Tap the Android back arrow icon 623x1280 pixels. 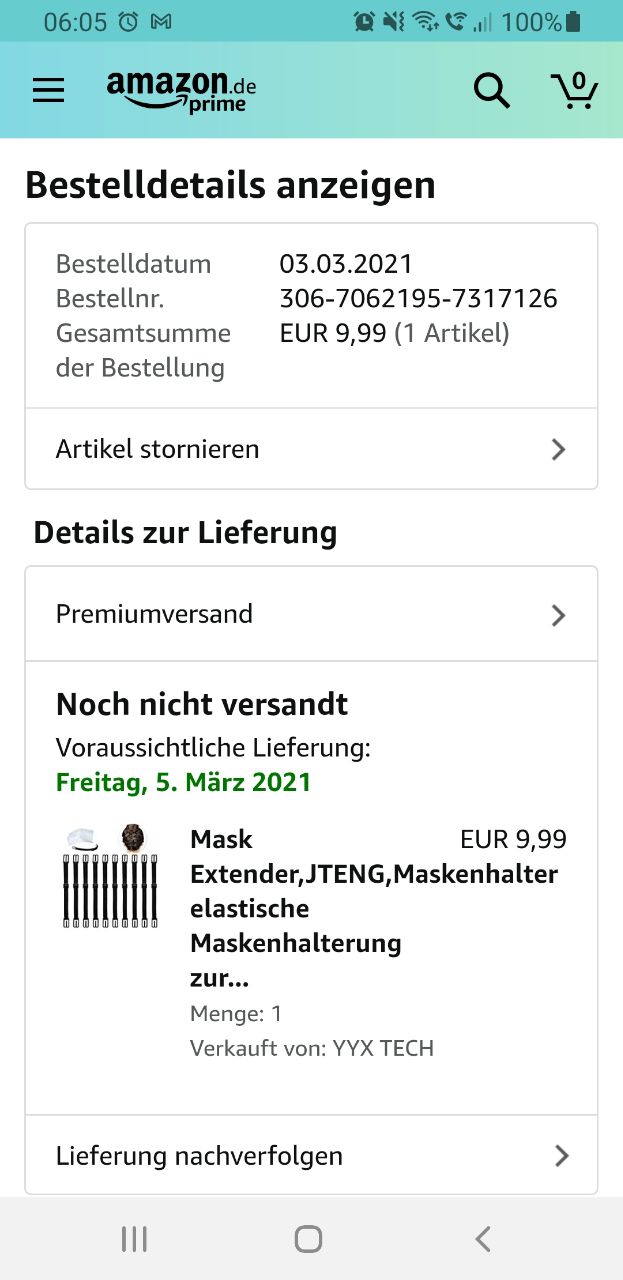point(483,1239)
